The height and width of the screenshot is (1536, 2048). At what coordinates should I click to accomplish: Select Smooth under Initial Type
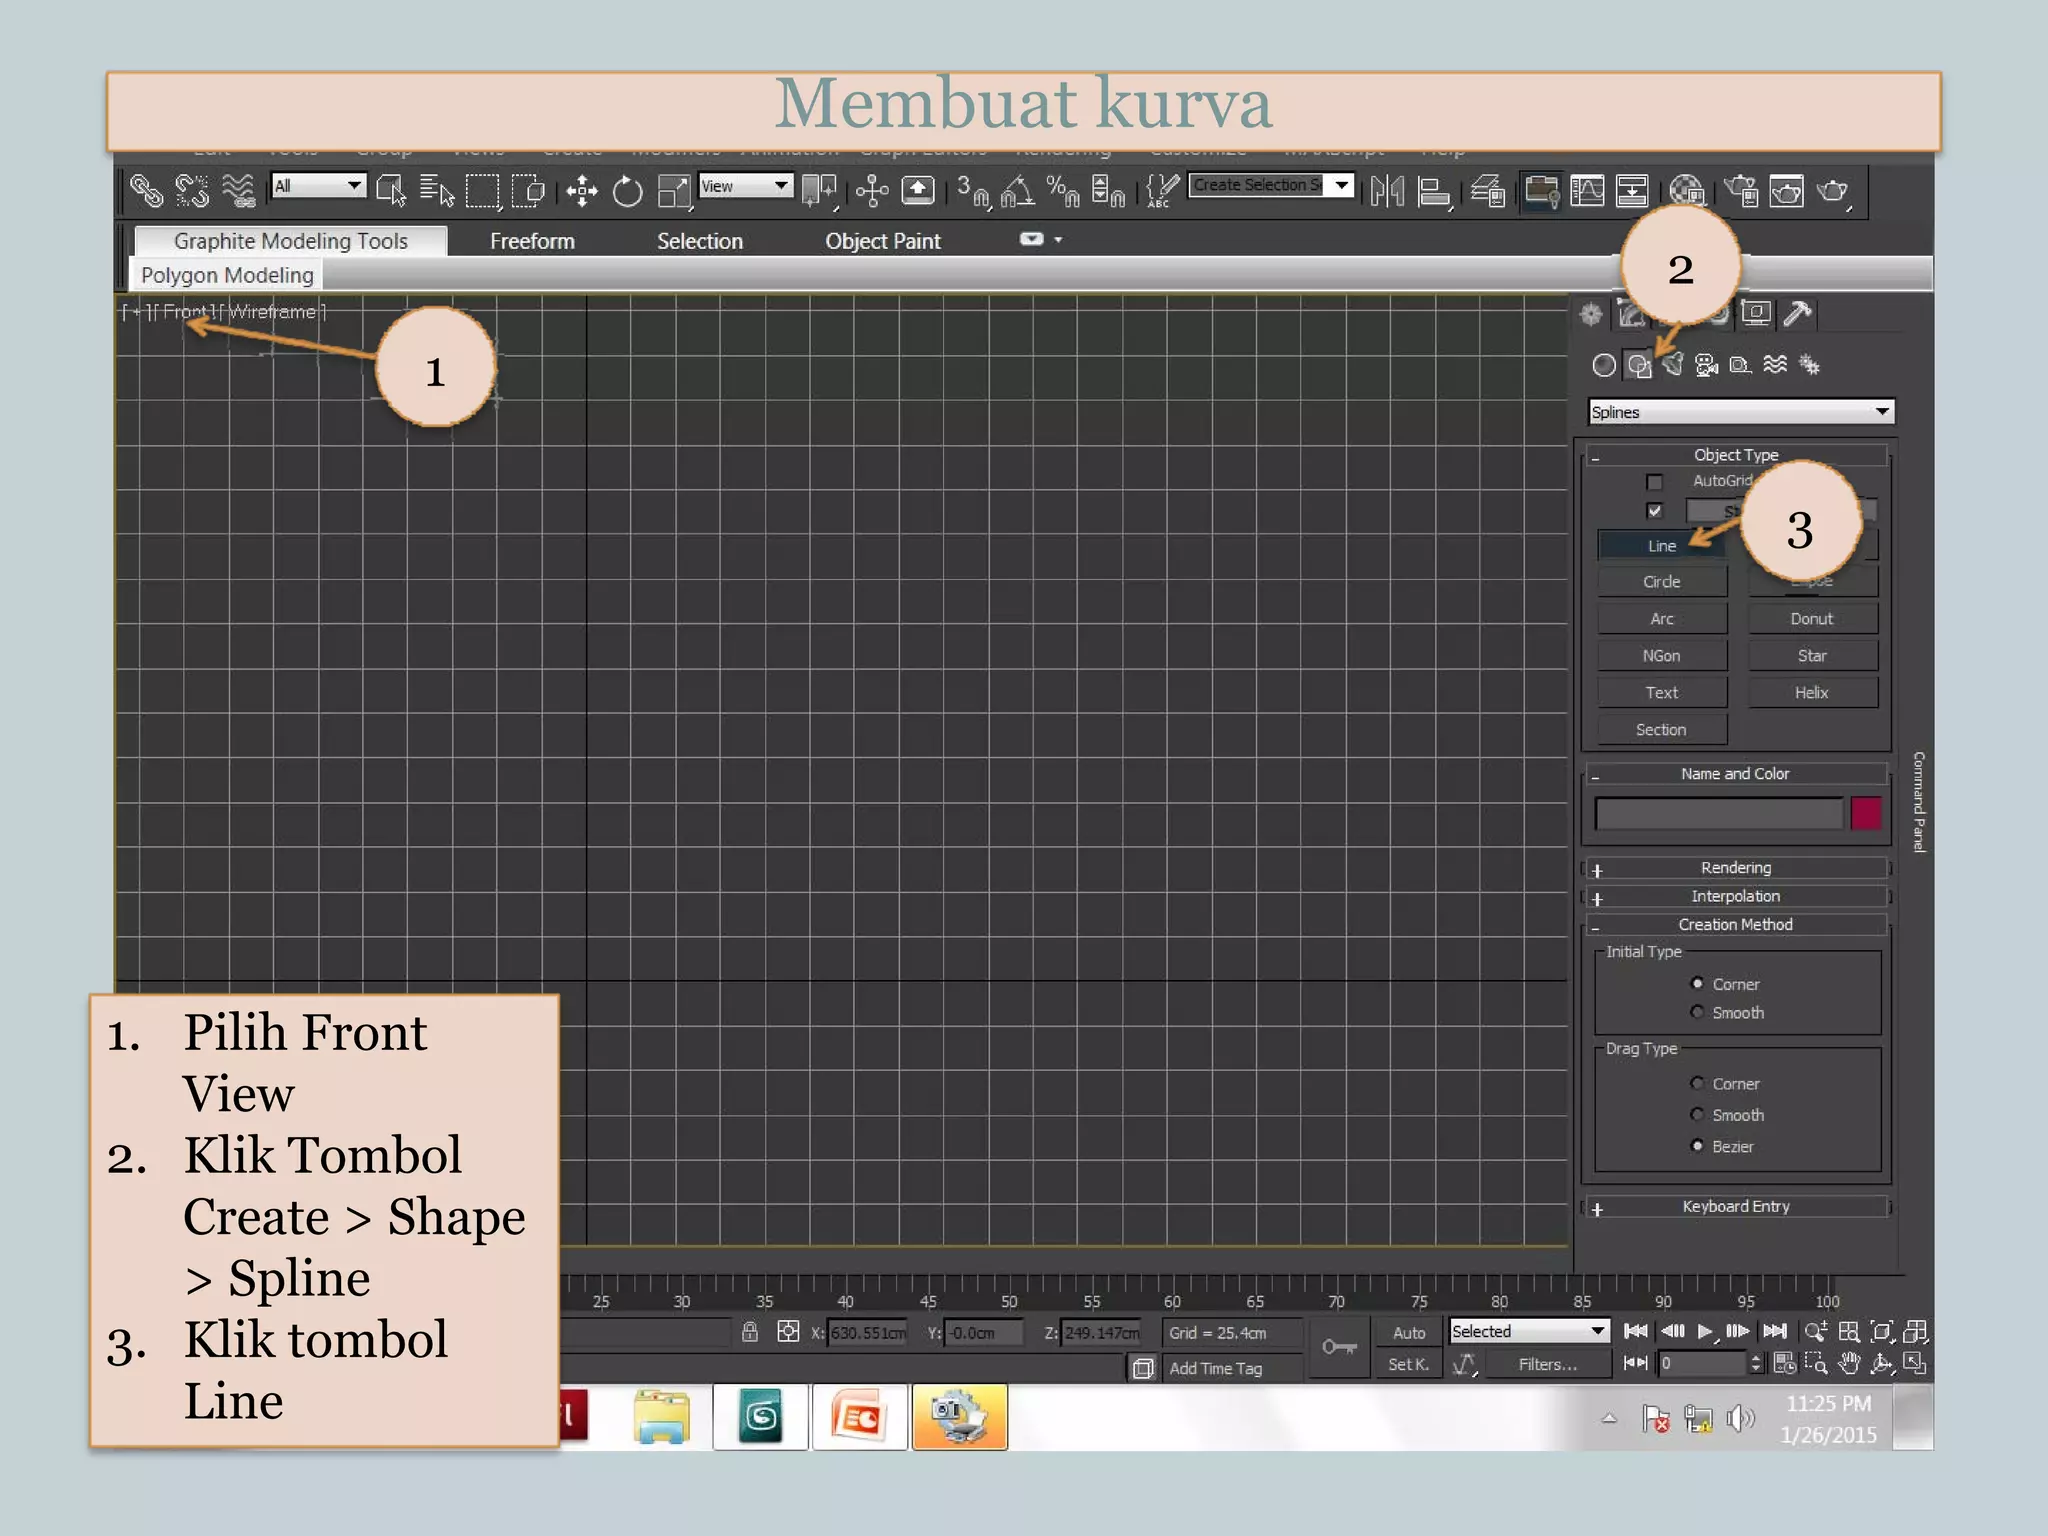tap(1697, 1012)
